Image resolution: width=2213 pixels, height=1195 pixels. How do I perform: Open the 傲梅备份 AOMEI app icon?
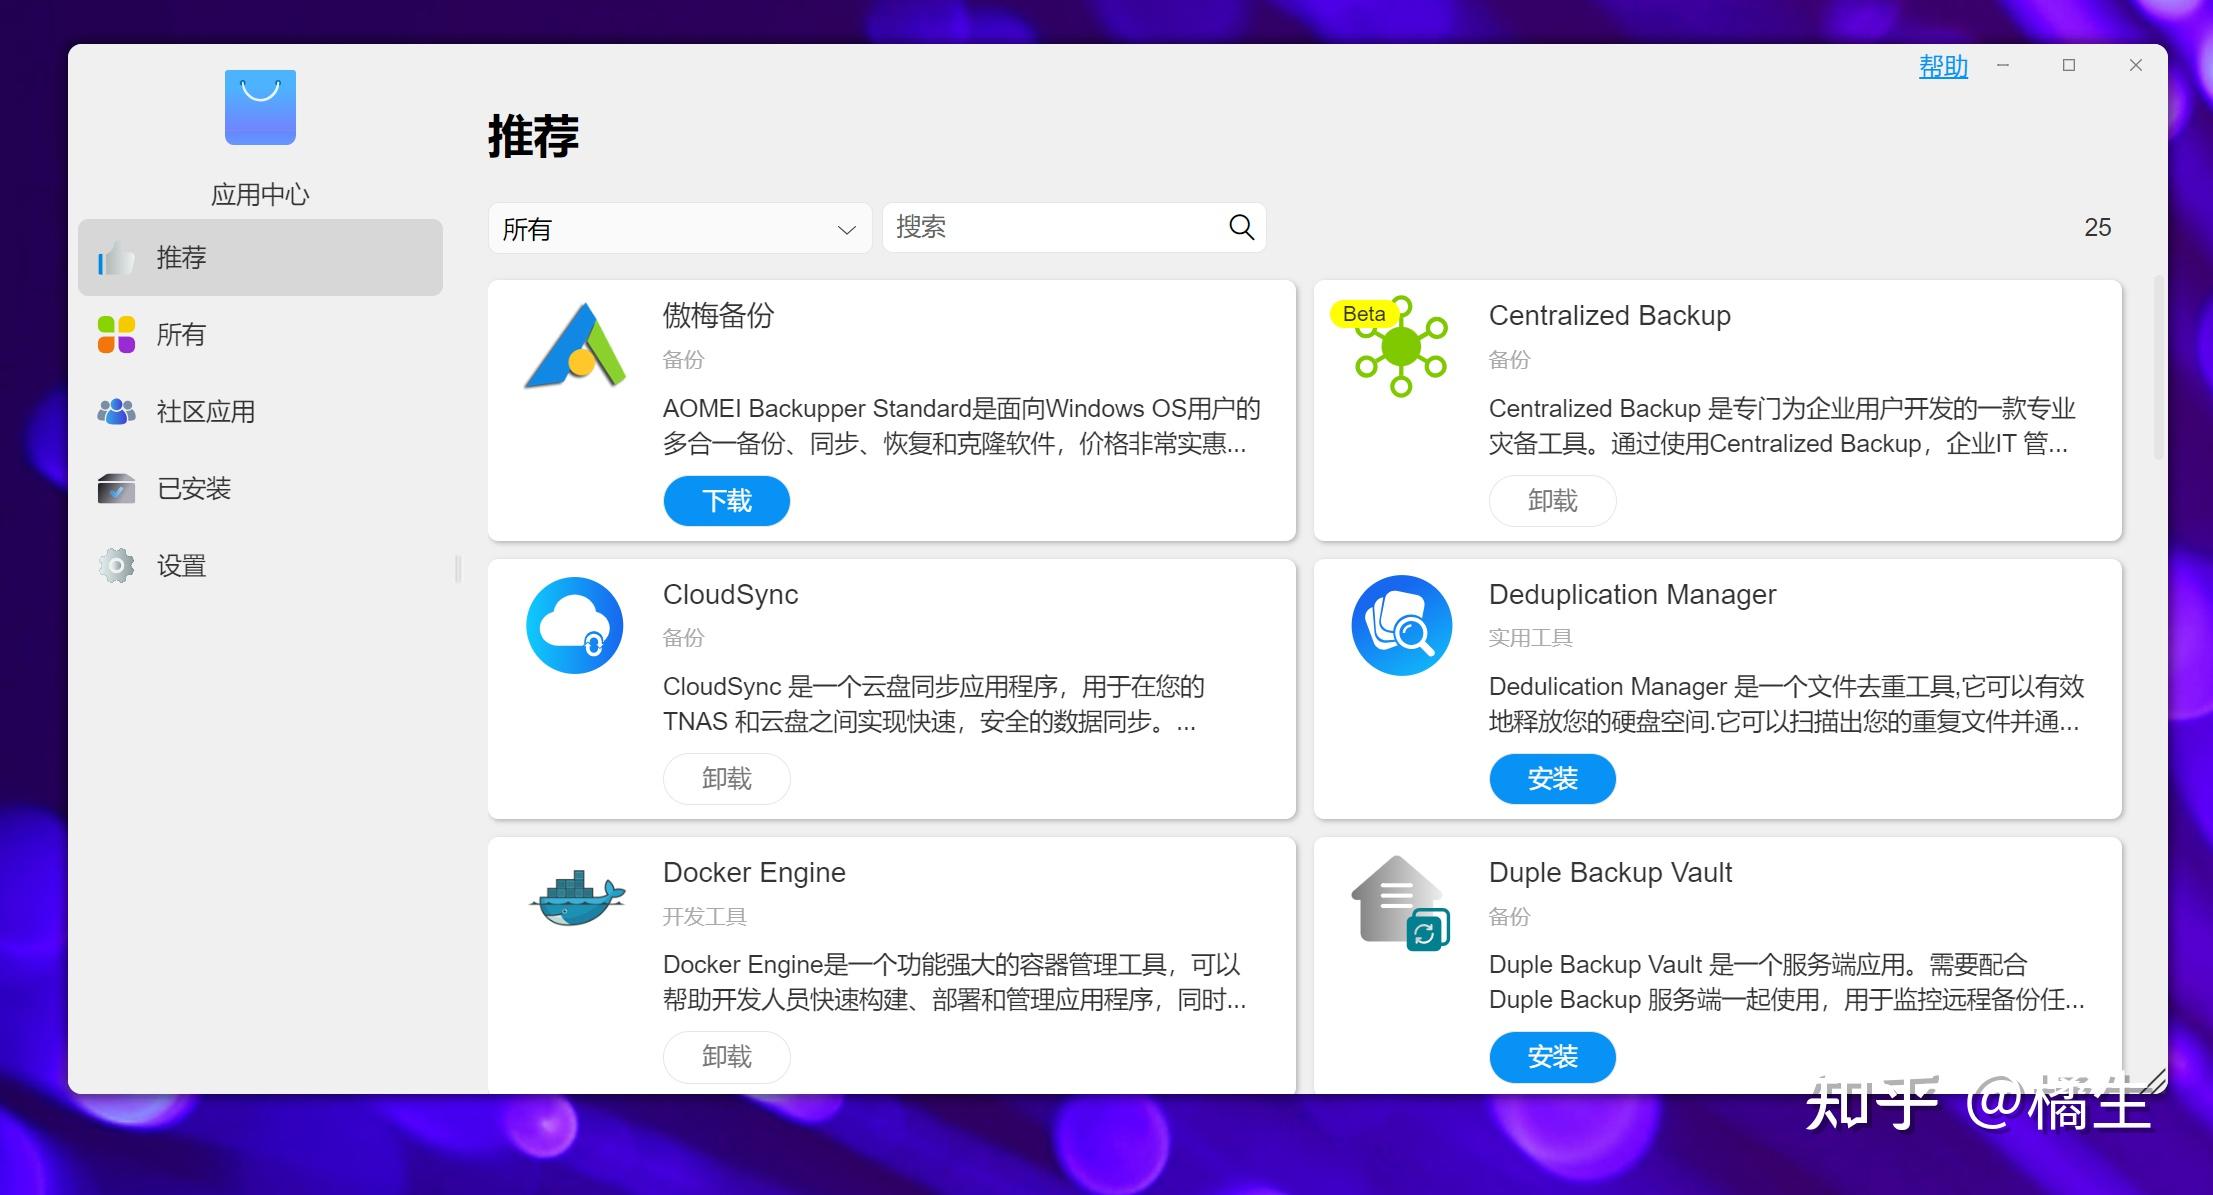coord(575,346)
